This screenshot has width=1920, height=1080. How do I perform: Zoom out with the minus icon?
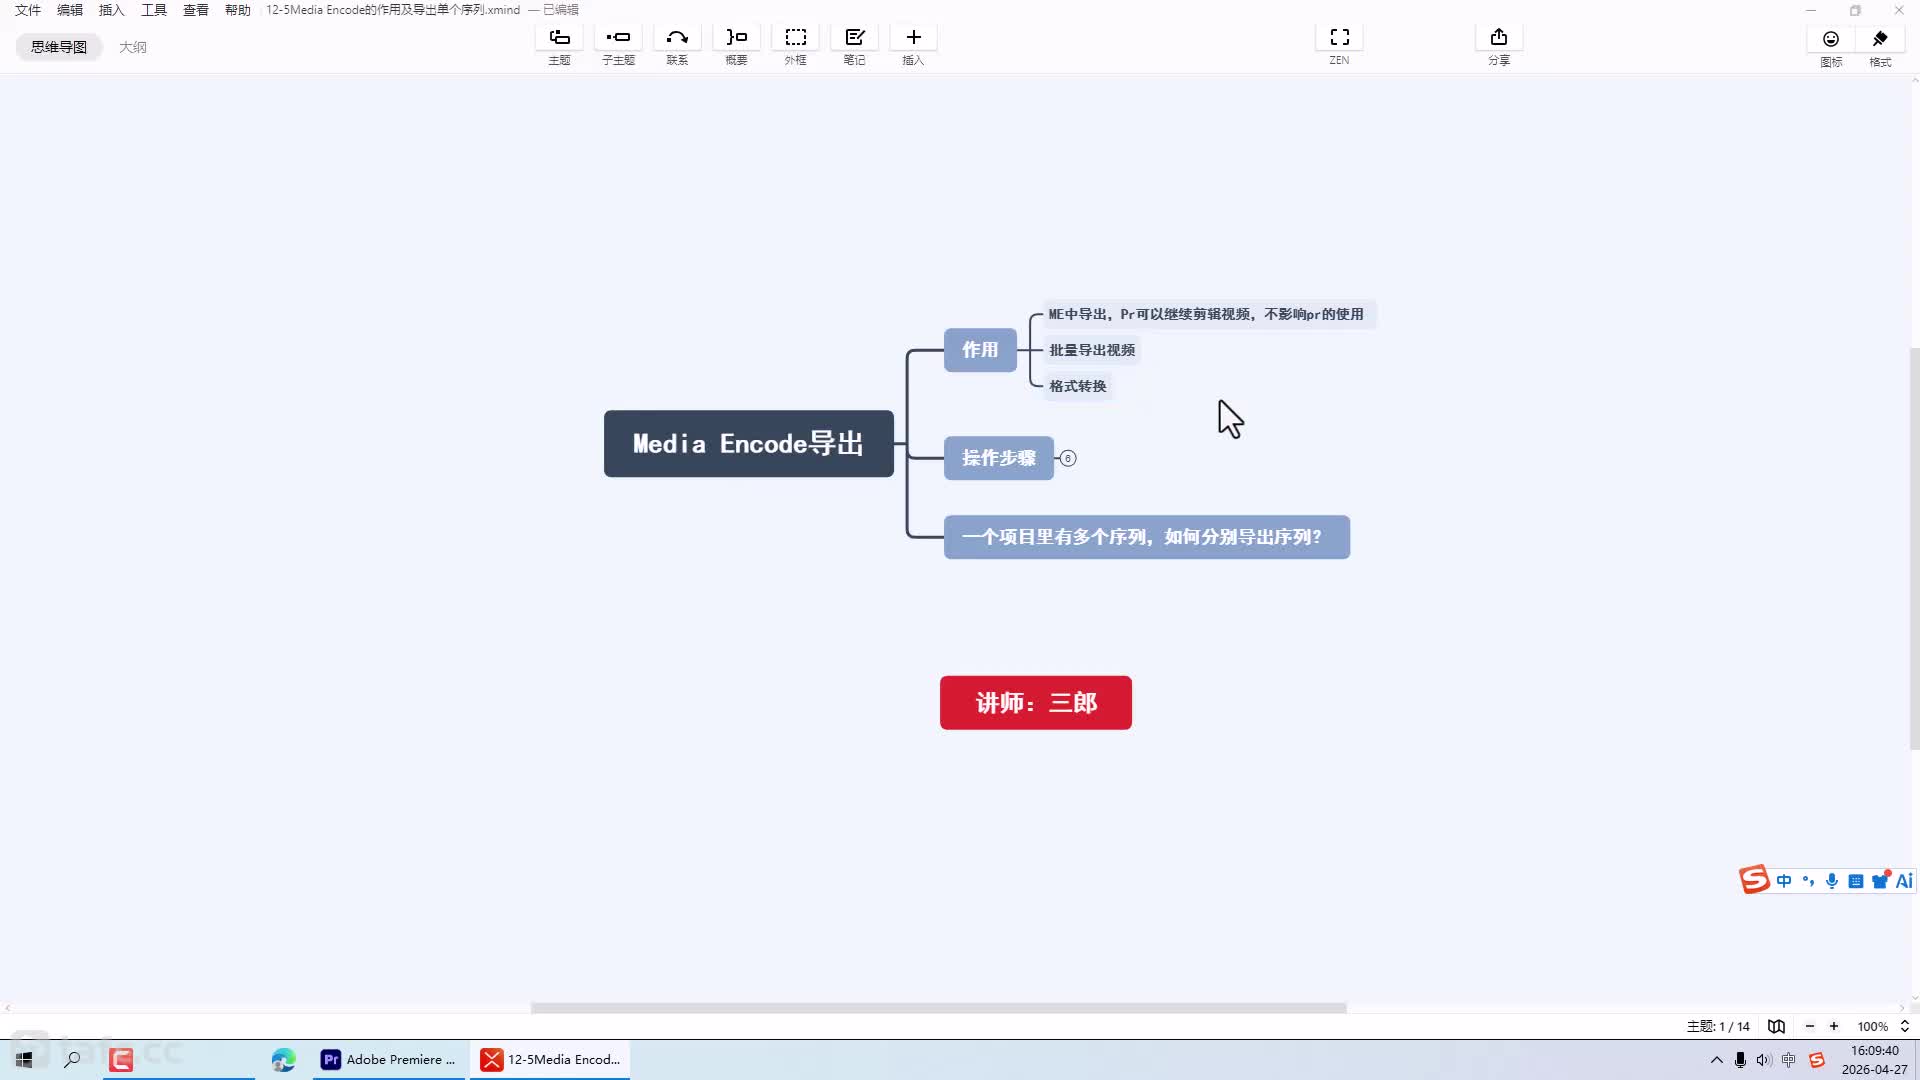1809,1026
